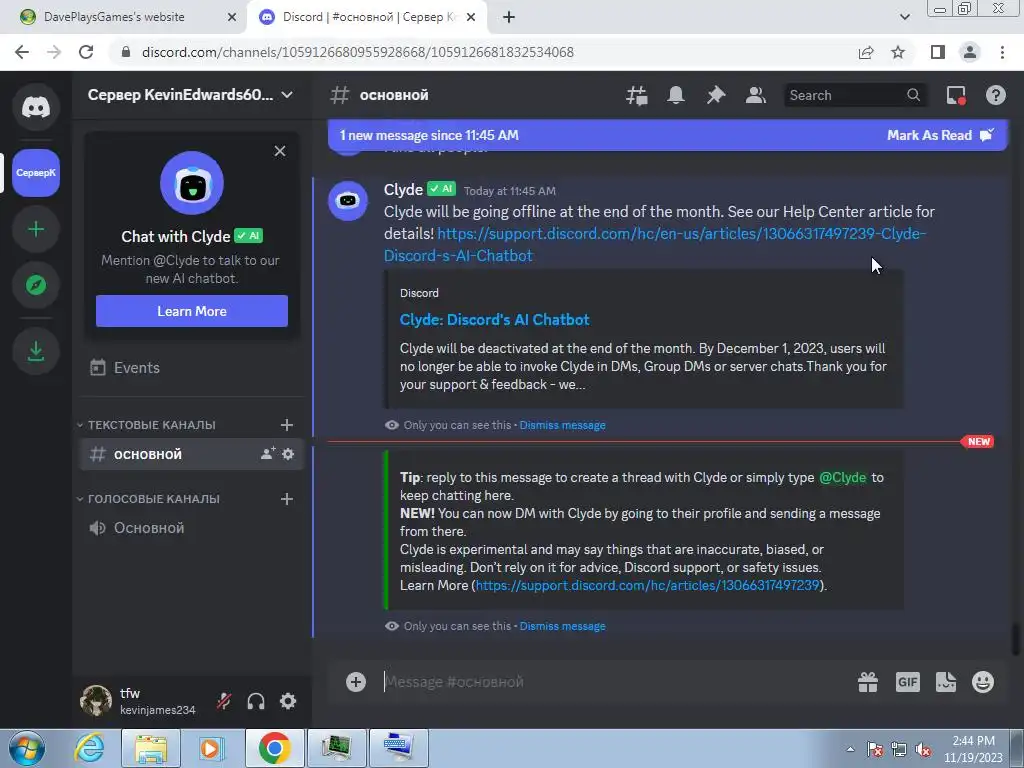Show hidden tray icons arrow

[x=850, y=749]
